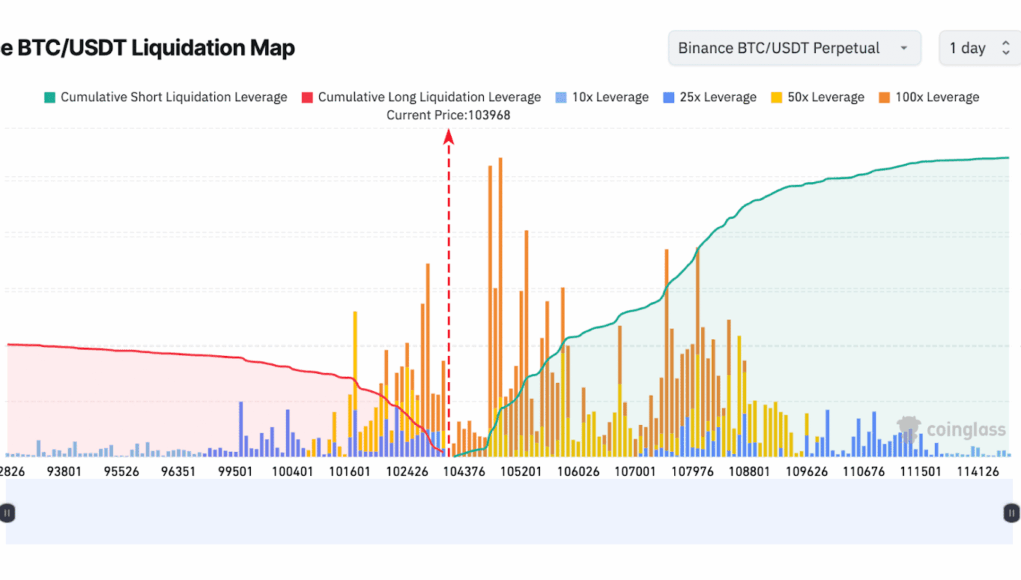
Task: Hide the 100x Leverage series via its label
Action: [x=937, y=97]
